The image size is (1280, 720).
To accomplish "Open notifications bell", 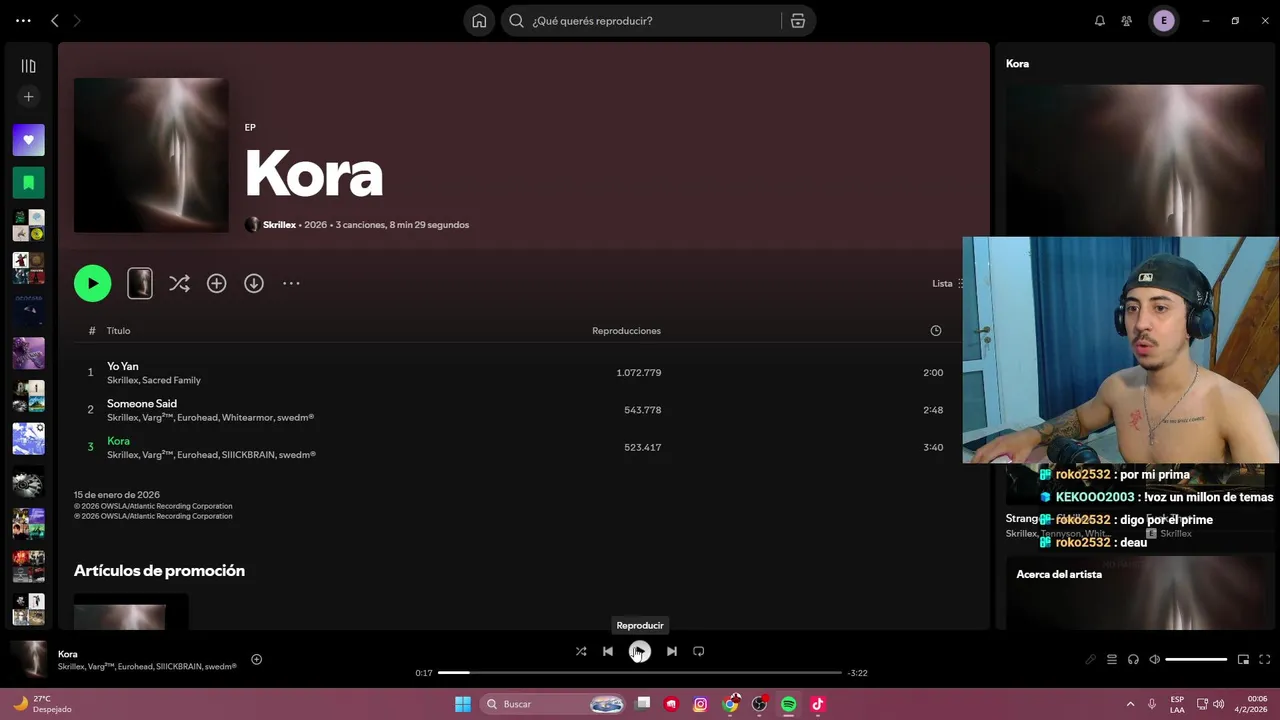I will [x=1100, y=20].
